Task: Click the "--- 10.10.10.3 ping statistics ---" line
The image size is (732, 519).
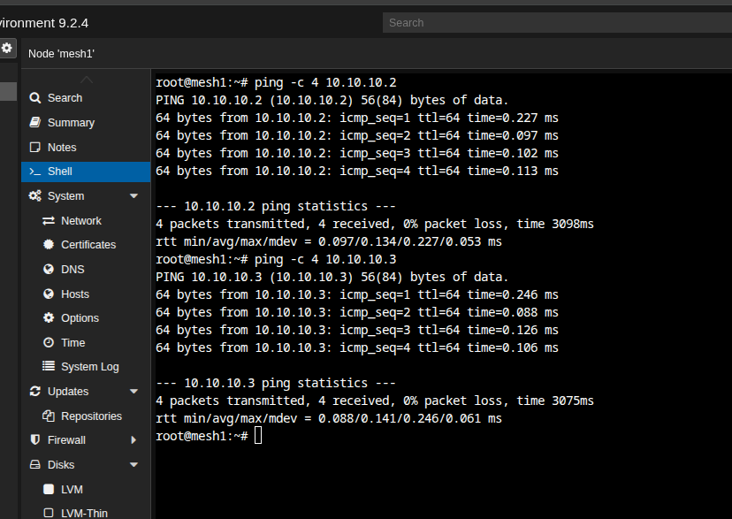Action: 275,383
